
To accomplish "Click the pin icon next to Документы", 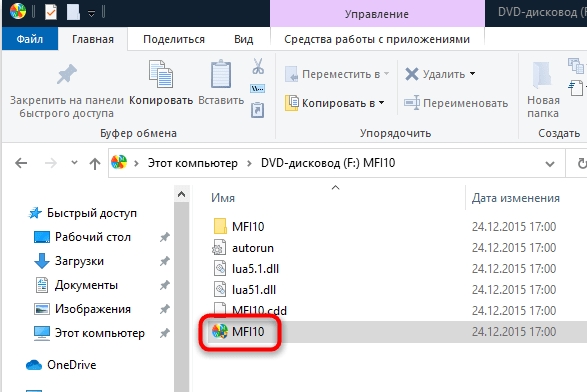I will pyautogui.click(x=165, y=285).
